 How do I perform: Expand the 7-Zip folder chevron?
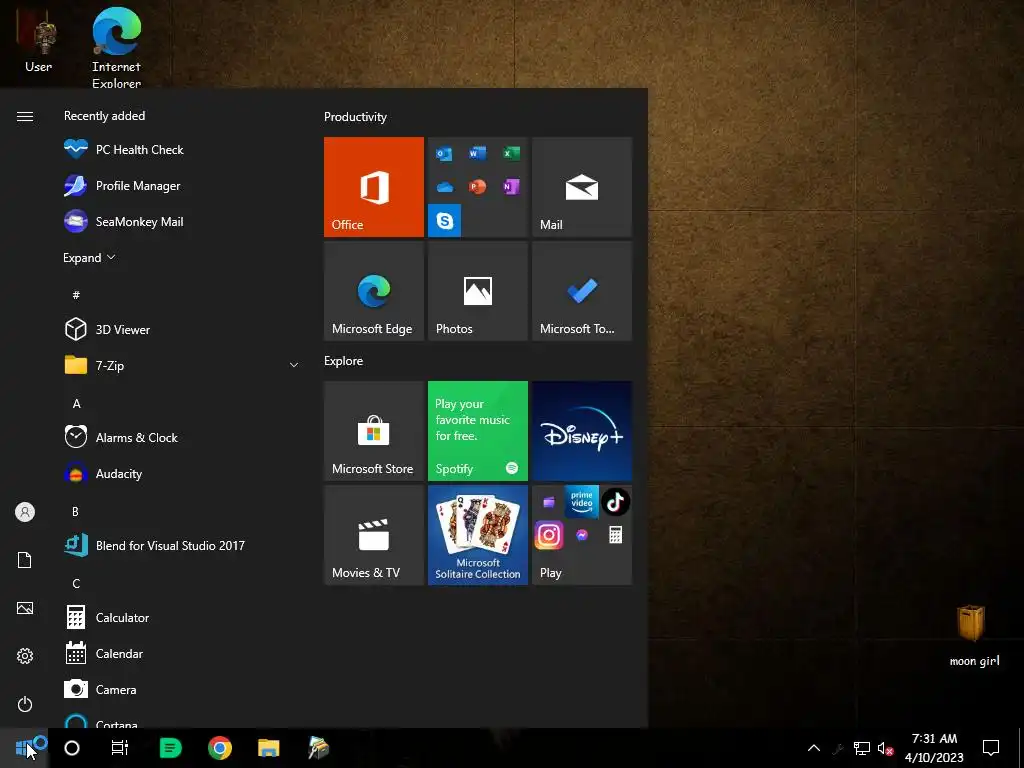point(294,365)
